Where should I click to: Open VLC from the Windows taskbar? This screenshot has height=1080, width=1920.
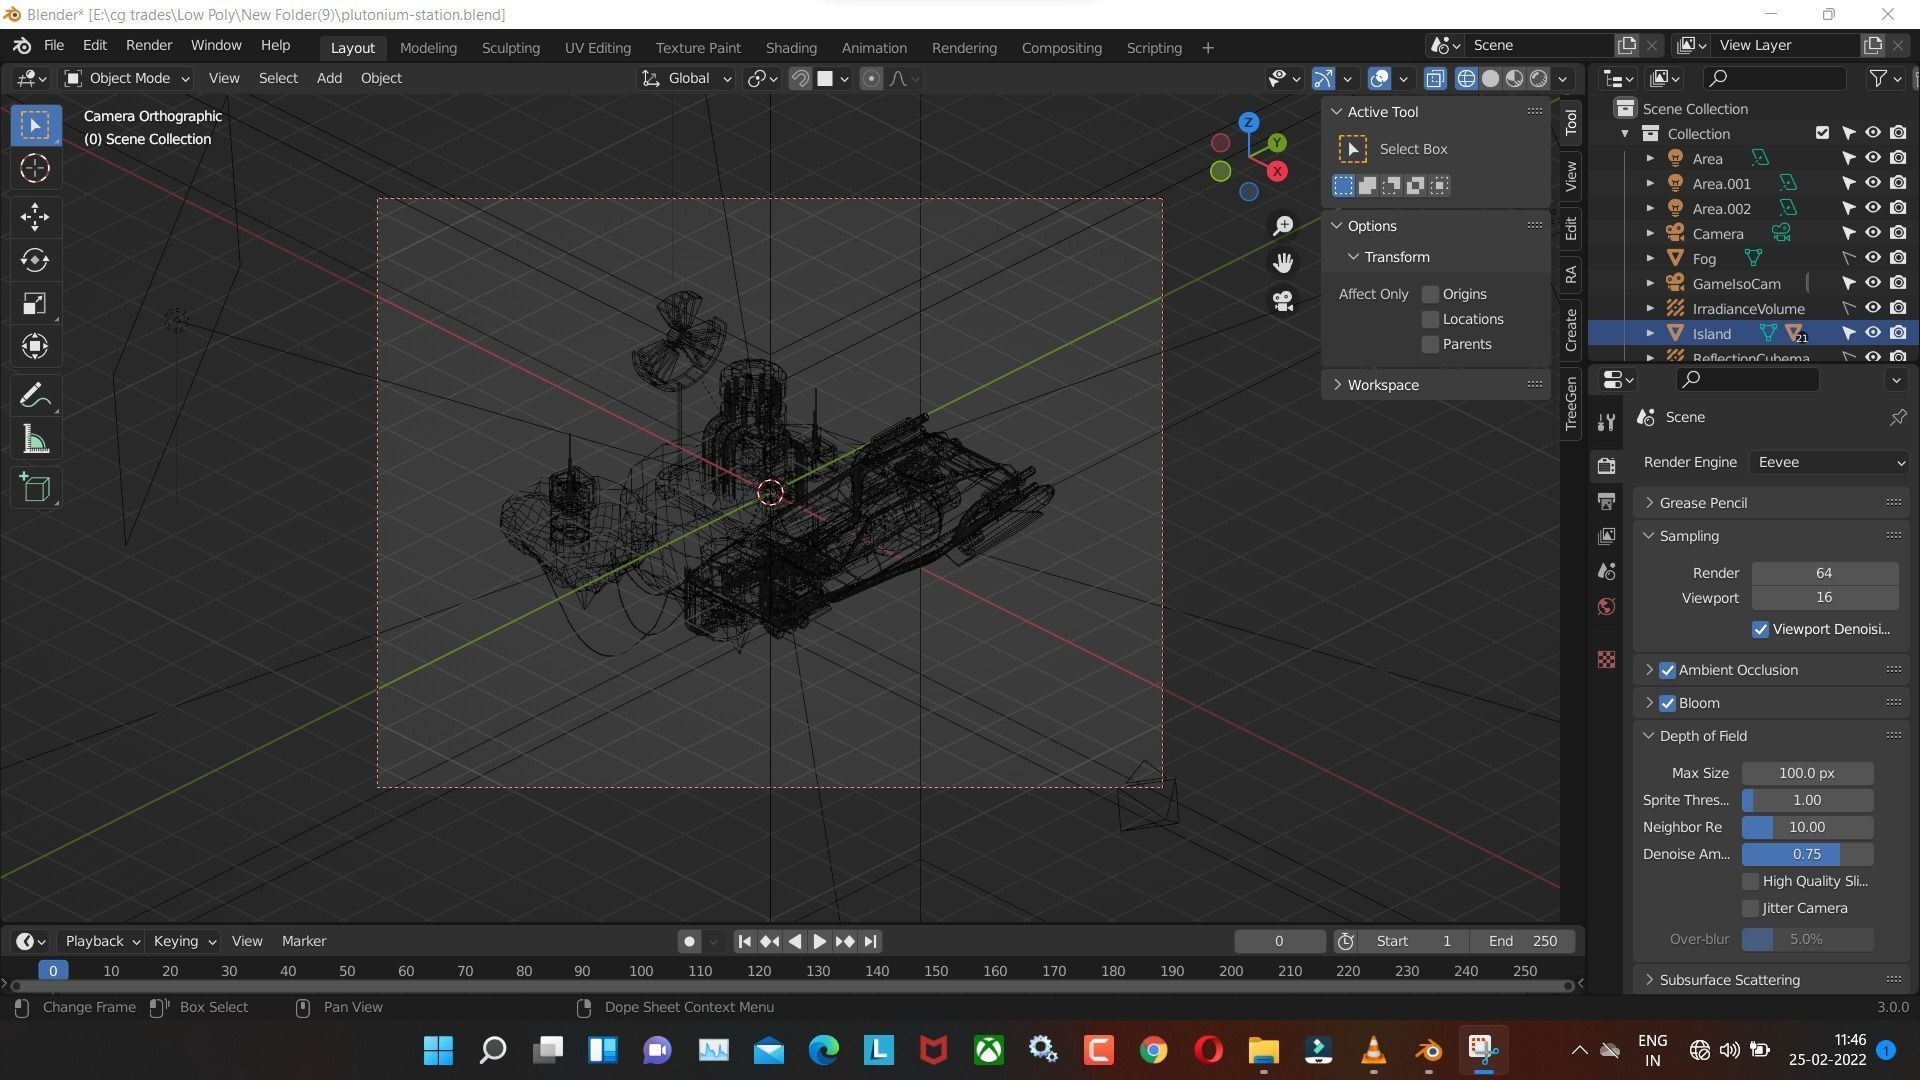tap(1373, 1050)
